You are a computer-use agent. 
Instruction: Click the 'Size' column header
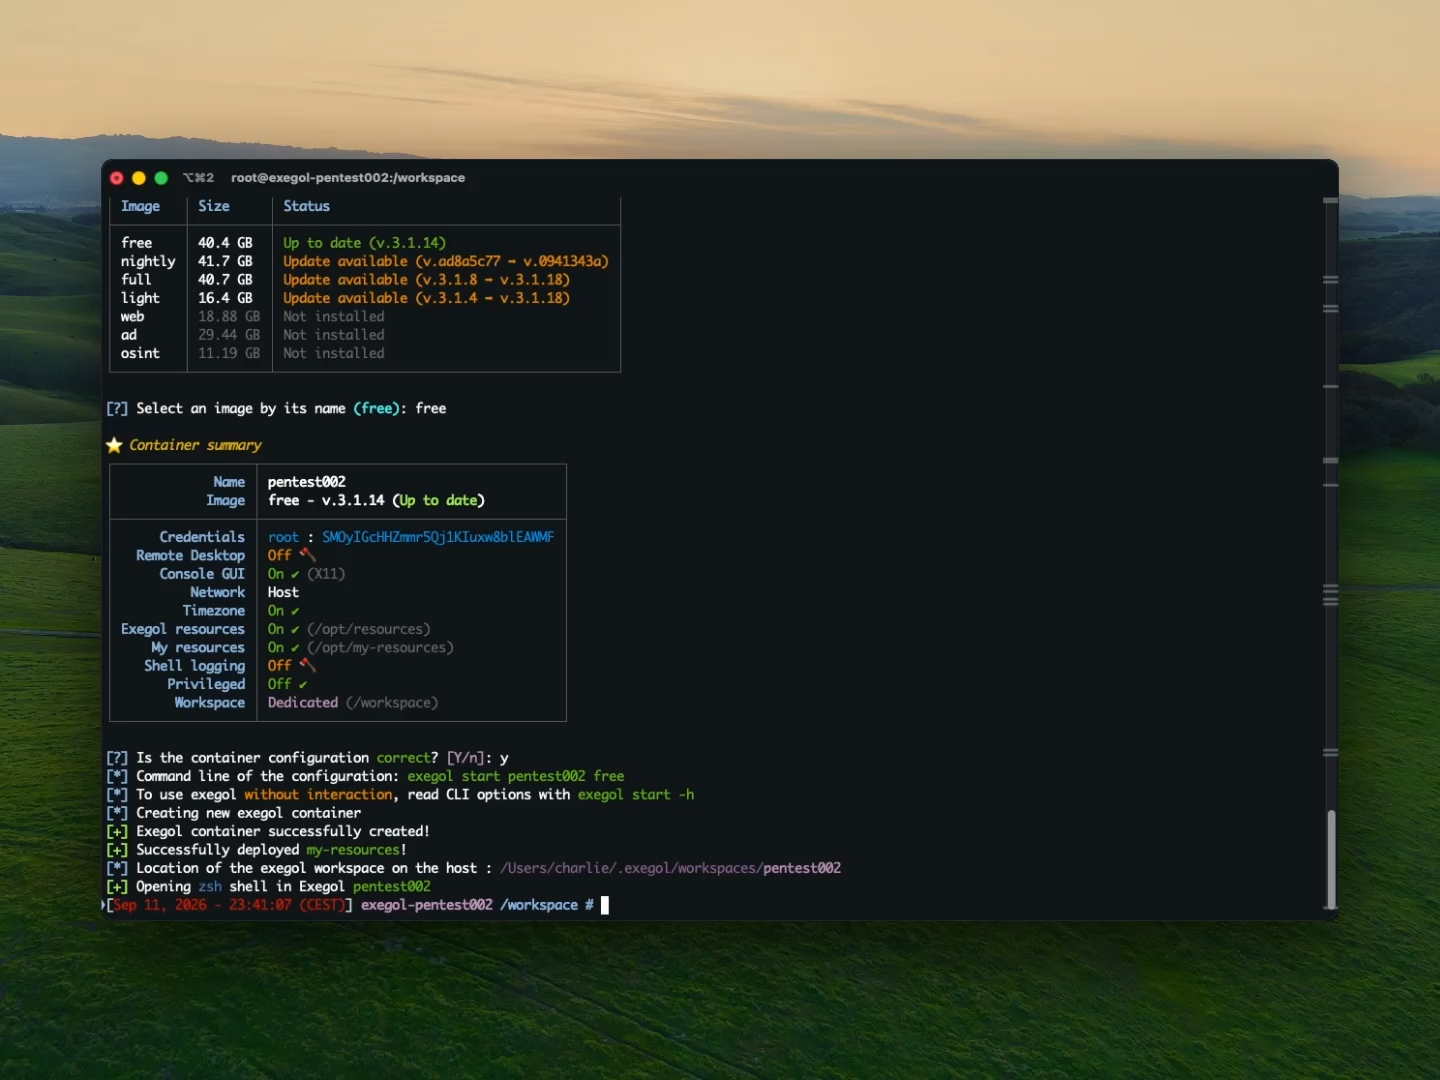214,206
